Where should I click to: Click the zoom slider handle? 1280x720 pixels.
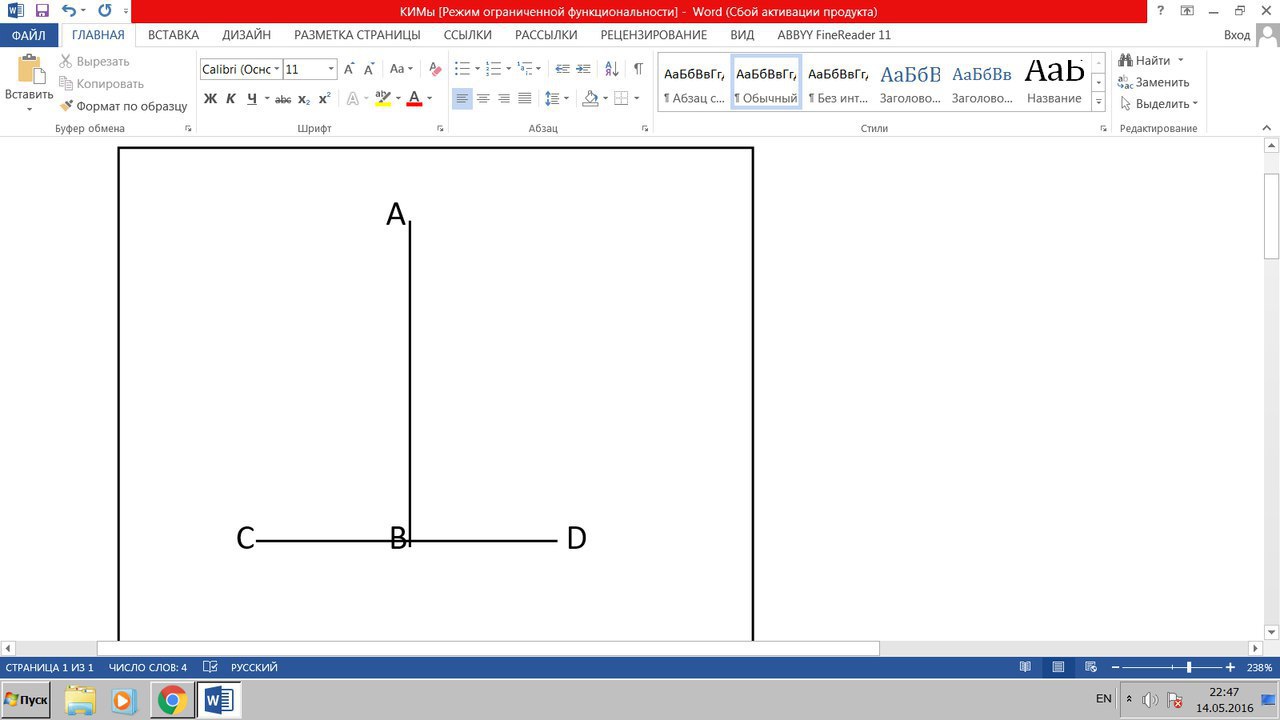tap(1189, 667)
